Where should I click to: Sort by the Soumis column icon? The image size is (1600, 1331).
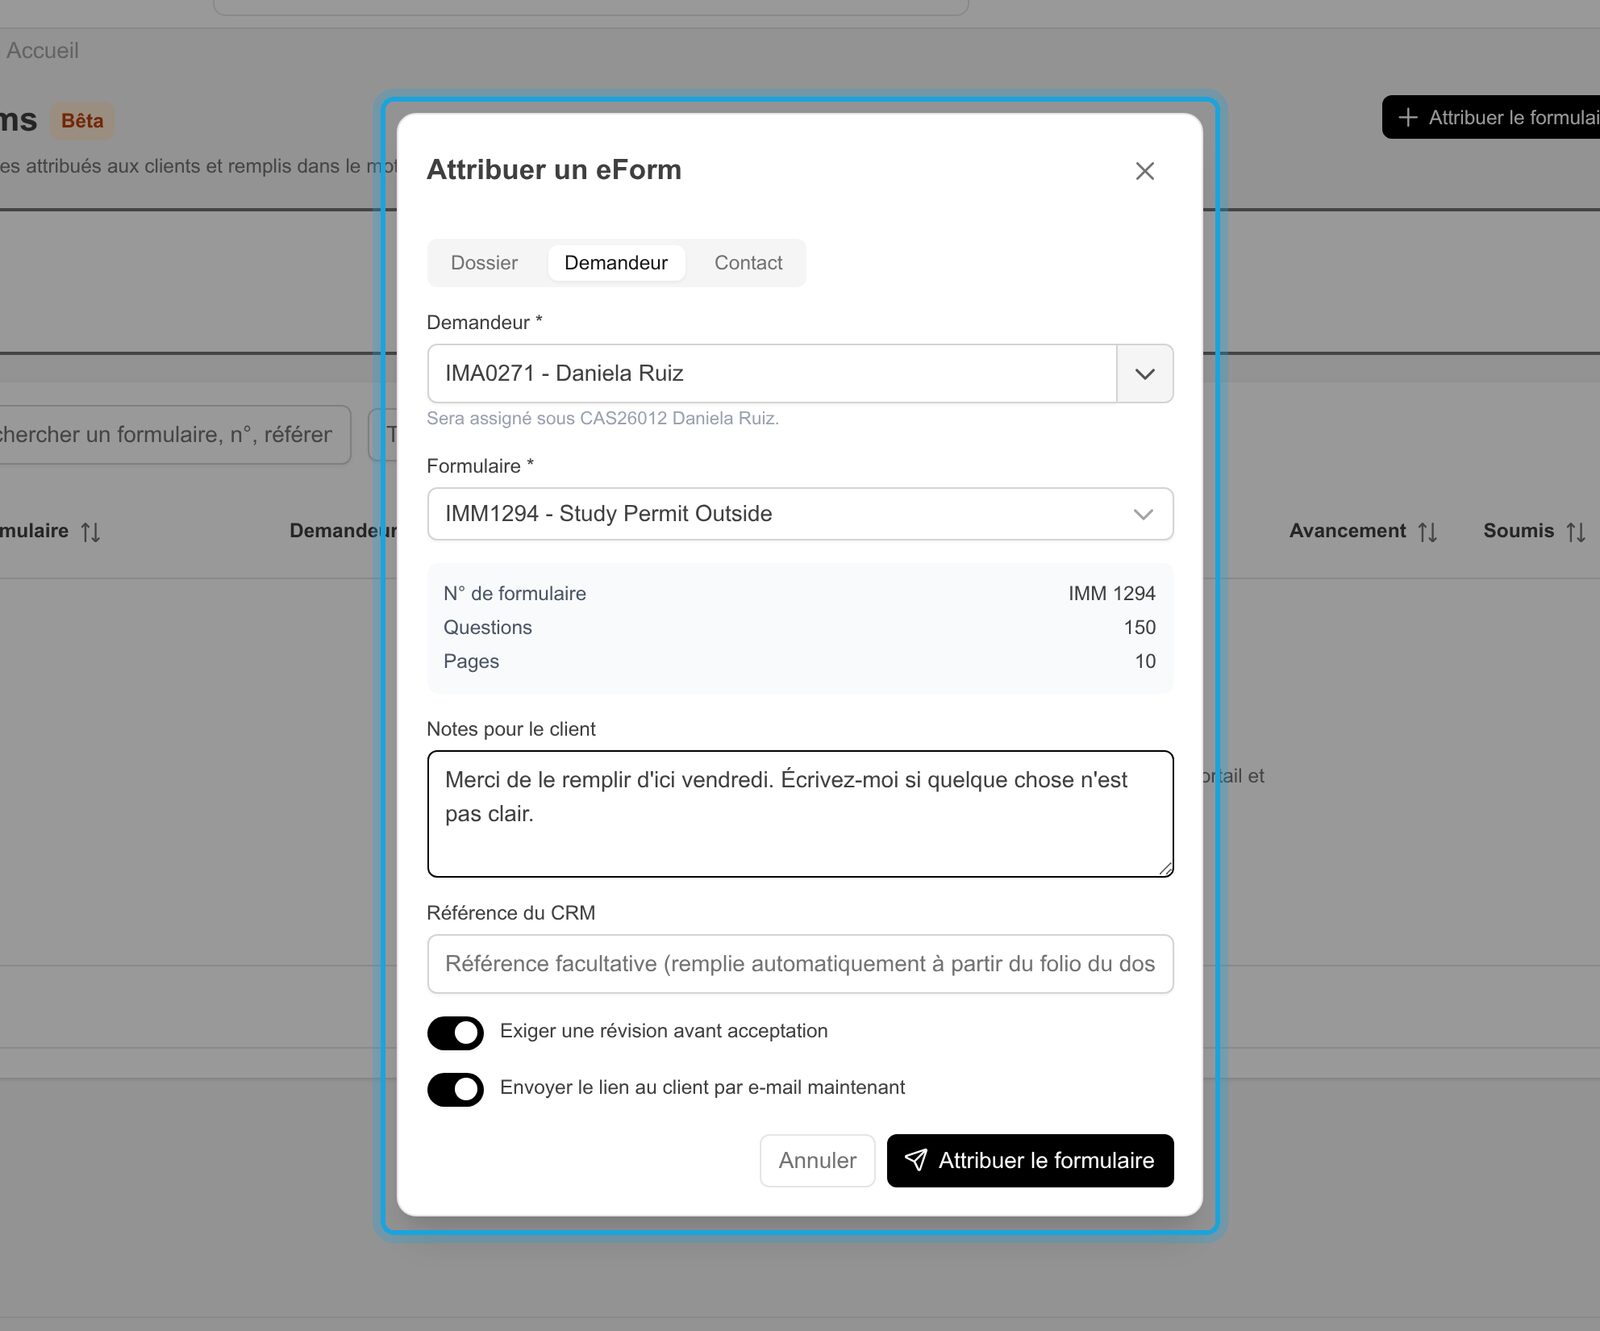click(1576, 532)
